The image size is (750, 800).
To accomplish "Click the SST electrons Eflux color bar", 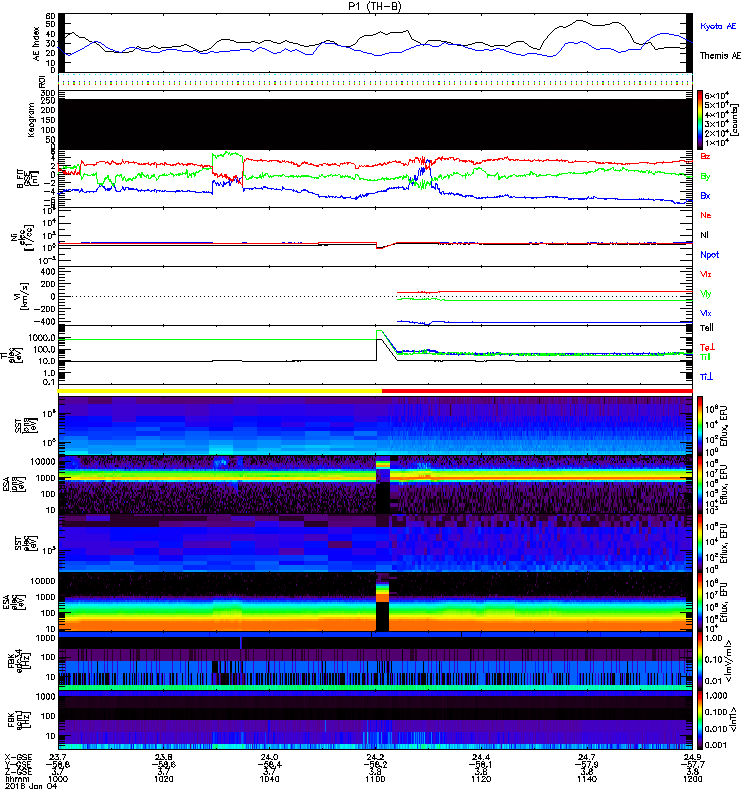I will pos(700,543).
